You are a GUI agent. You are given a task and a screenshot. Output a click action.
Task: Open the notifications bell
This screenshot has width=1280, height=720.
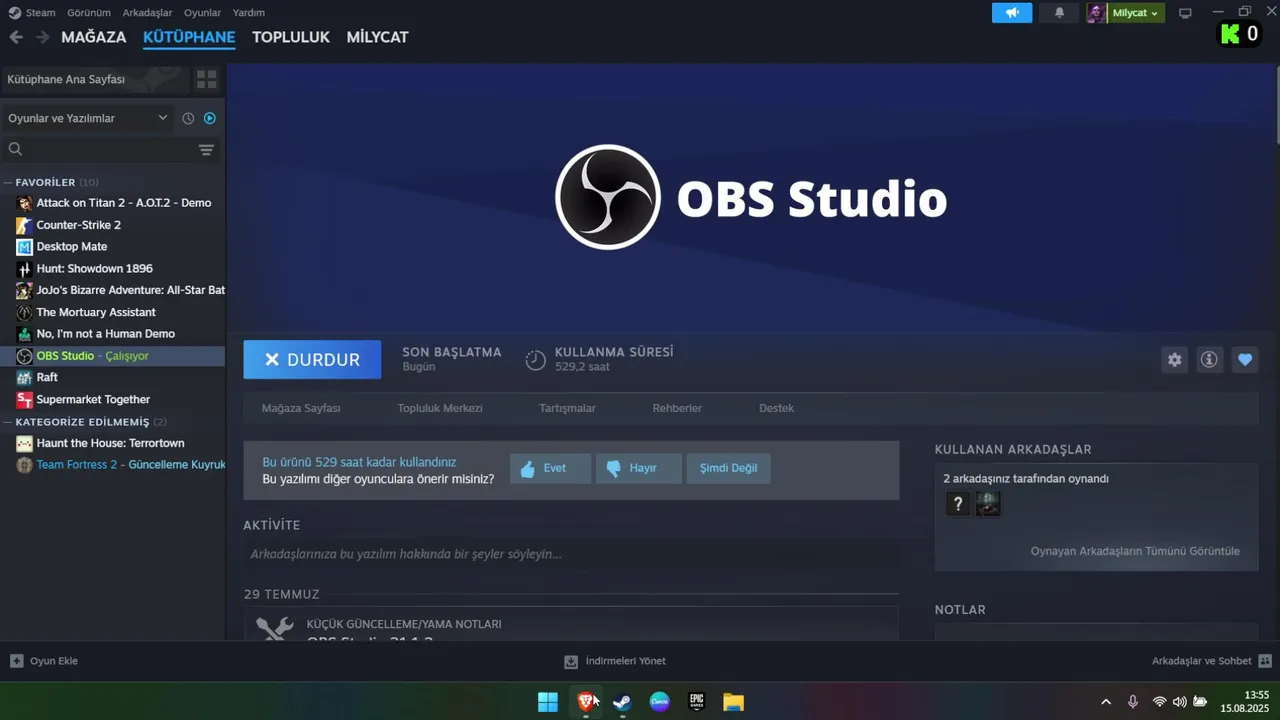point(1059,12)
